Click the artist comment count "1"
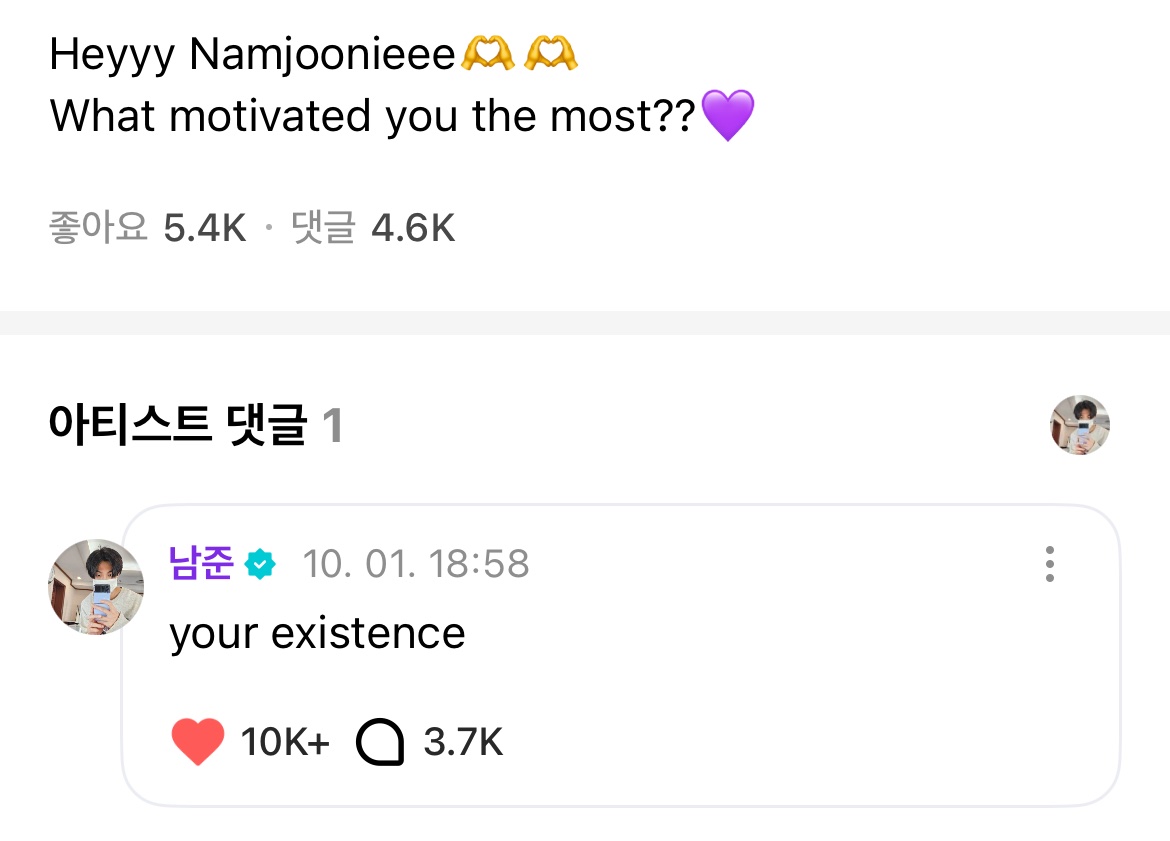This screenshot has height=841, width=1170. coord(333,427)
